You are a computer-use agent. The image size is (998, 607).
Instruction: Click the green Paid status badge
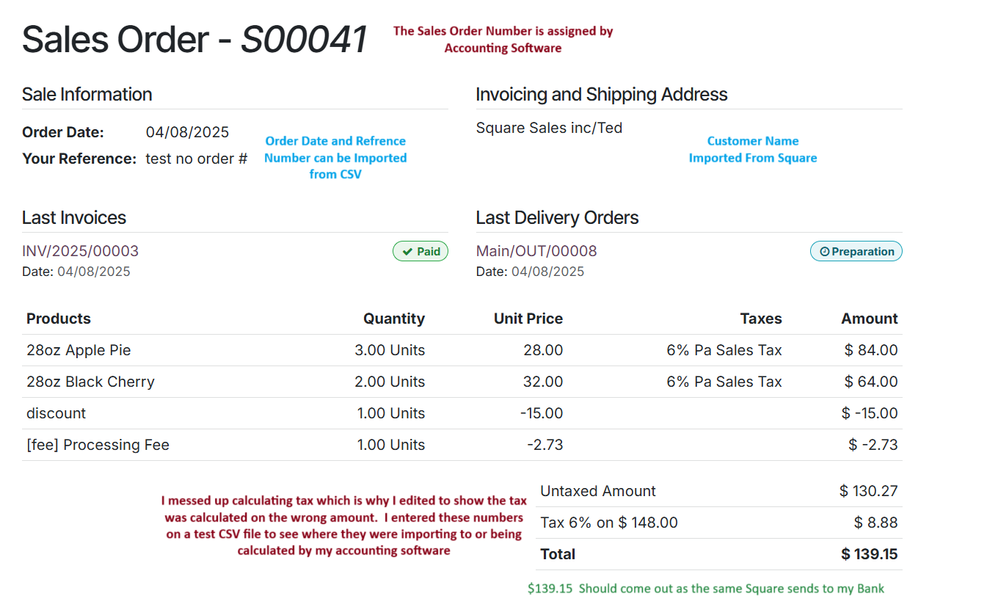click(420, 252)
